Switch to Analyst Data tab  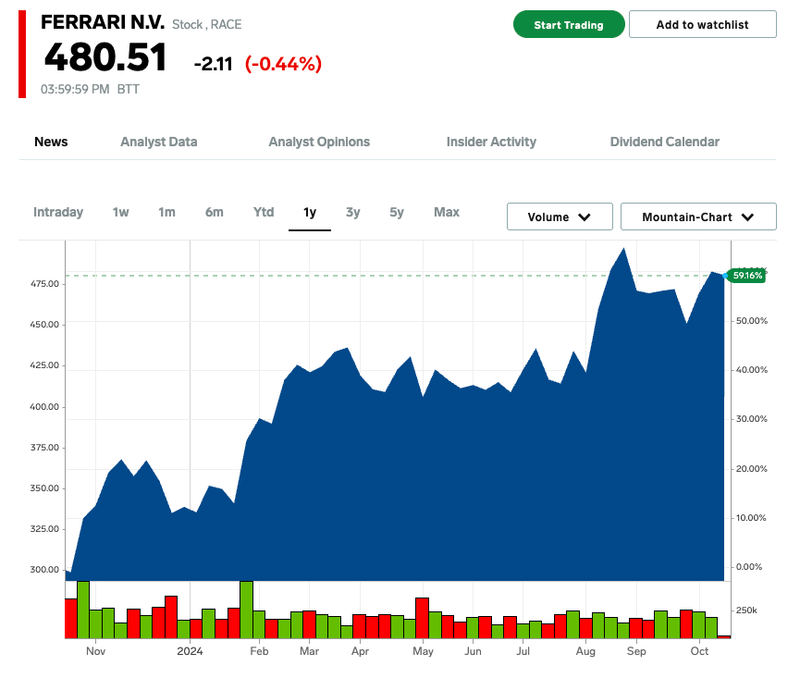pyautogui.click(x=159, y=142)
